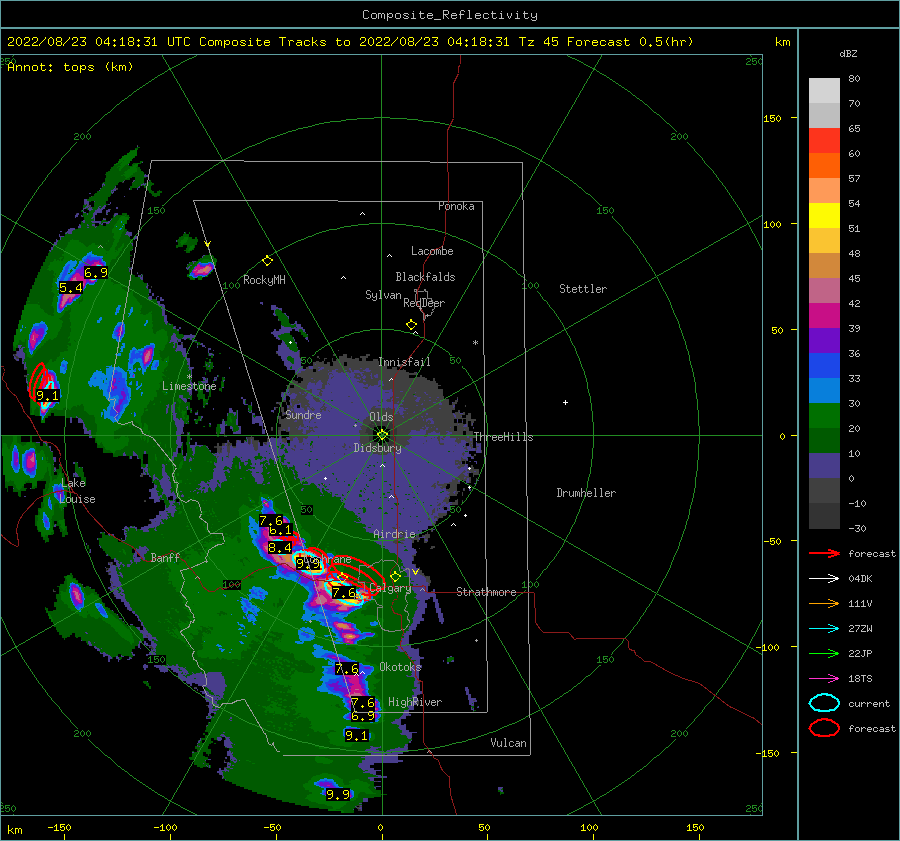The image size is (900, 841).
Task: Click the 'HighRiver' town label
Action: (x=415, y=702)
